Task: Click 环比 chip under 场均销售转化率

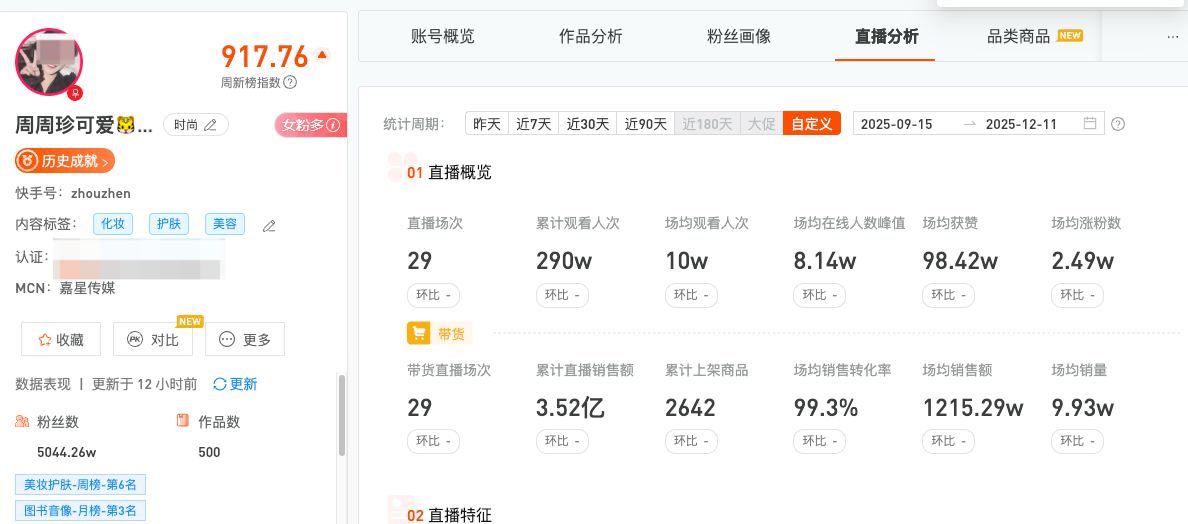Action: 820,441
